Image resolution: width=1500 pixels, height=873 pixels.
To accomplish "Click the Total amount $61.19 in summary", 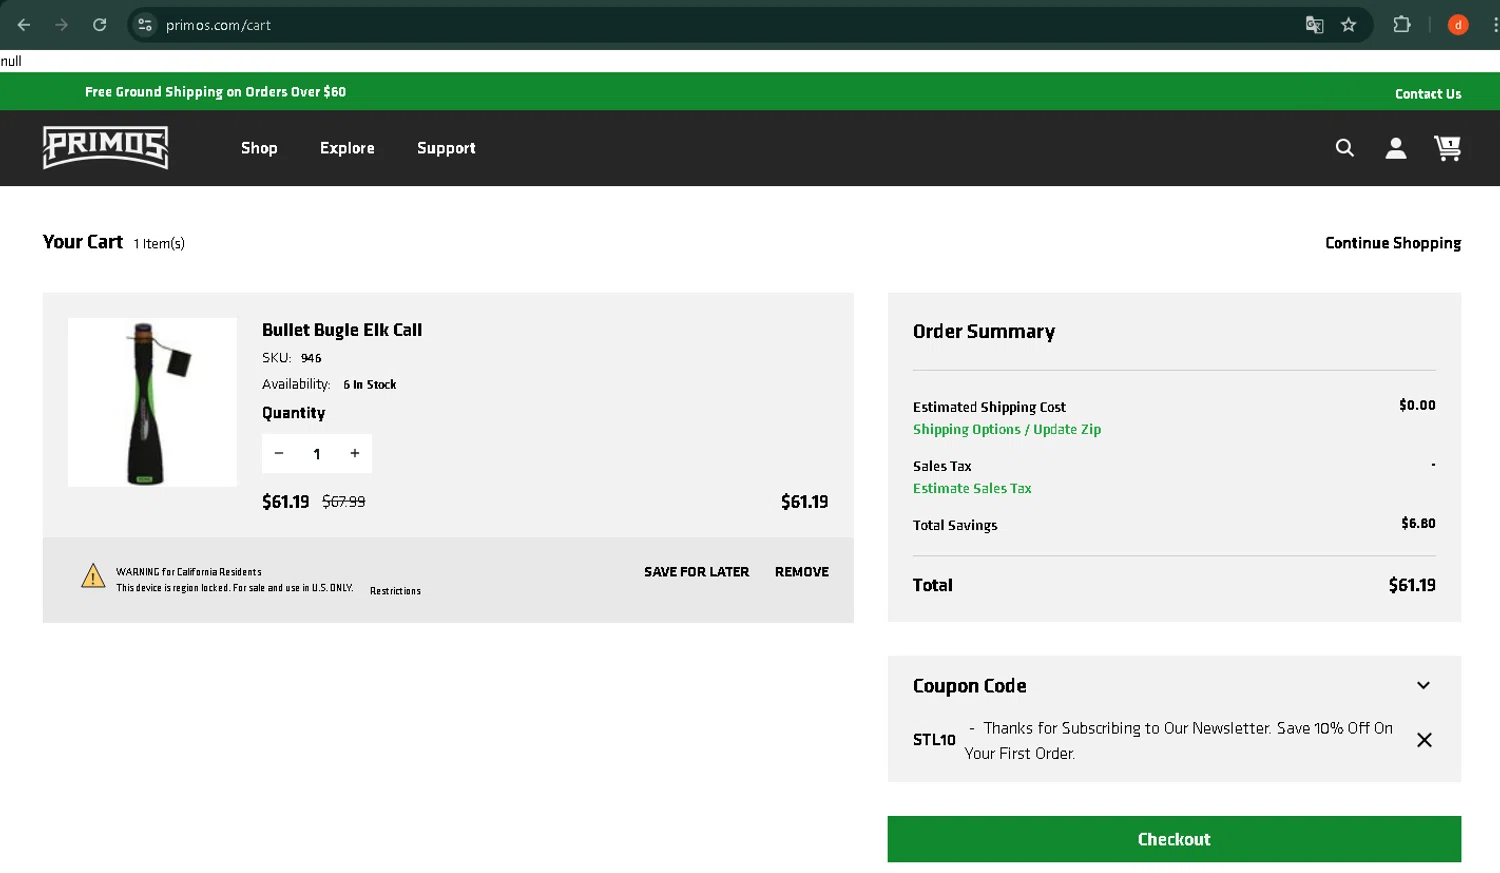I will (x=1412, y=585).
